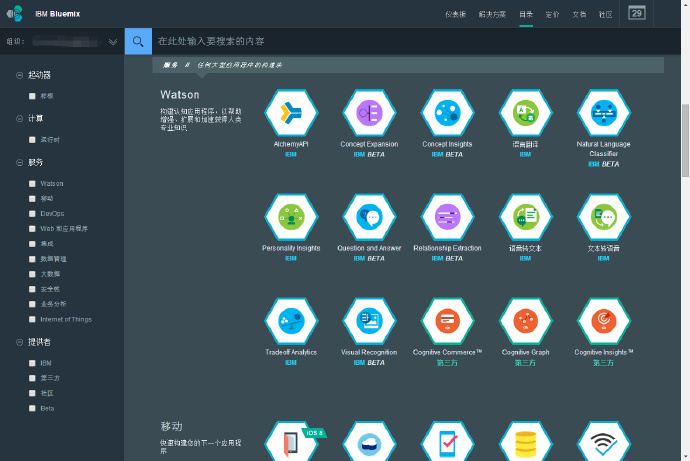Open the phone checkmark tile in 移动 row
The image size is (690, 461).
tap(447, 441)
